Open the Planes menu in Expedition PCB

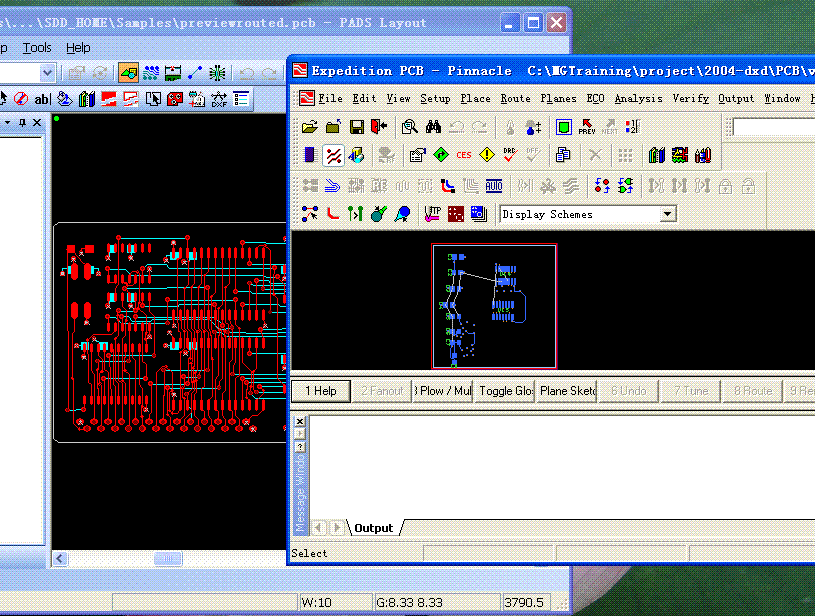[x=558, y=98]
